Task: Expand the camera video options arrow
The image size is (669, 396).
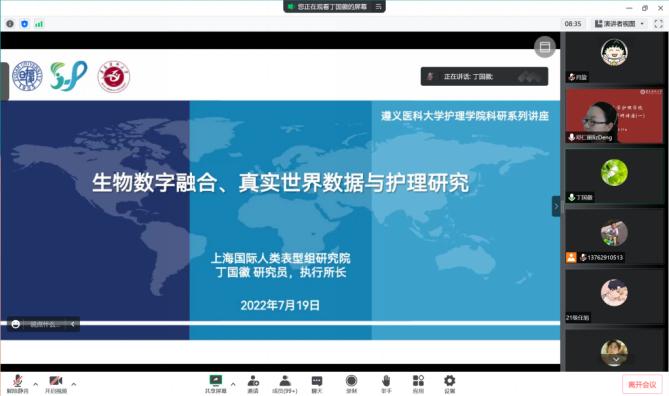Action: click(x=74, y=384)
